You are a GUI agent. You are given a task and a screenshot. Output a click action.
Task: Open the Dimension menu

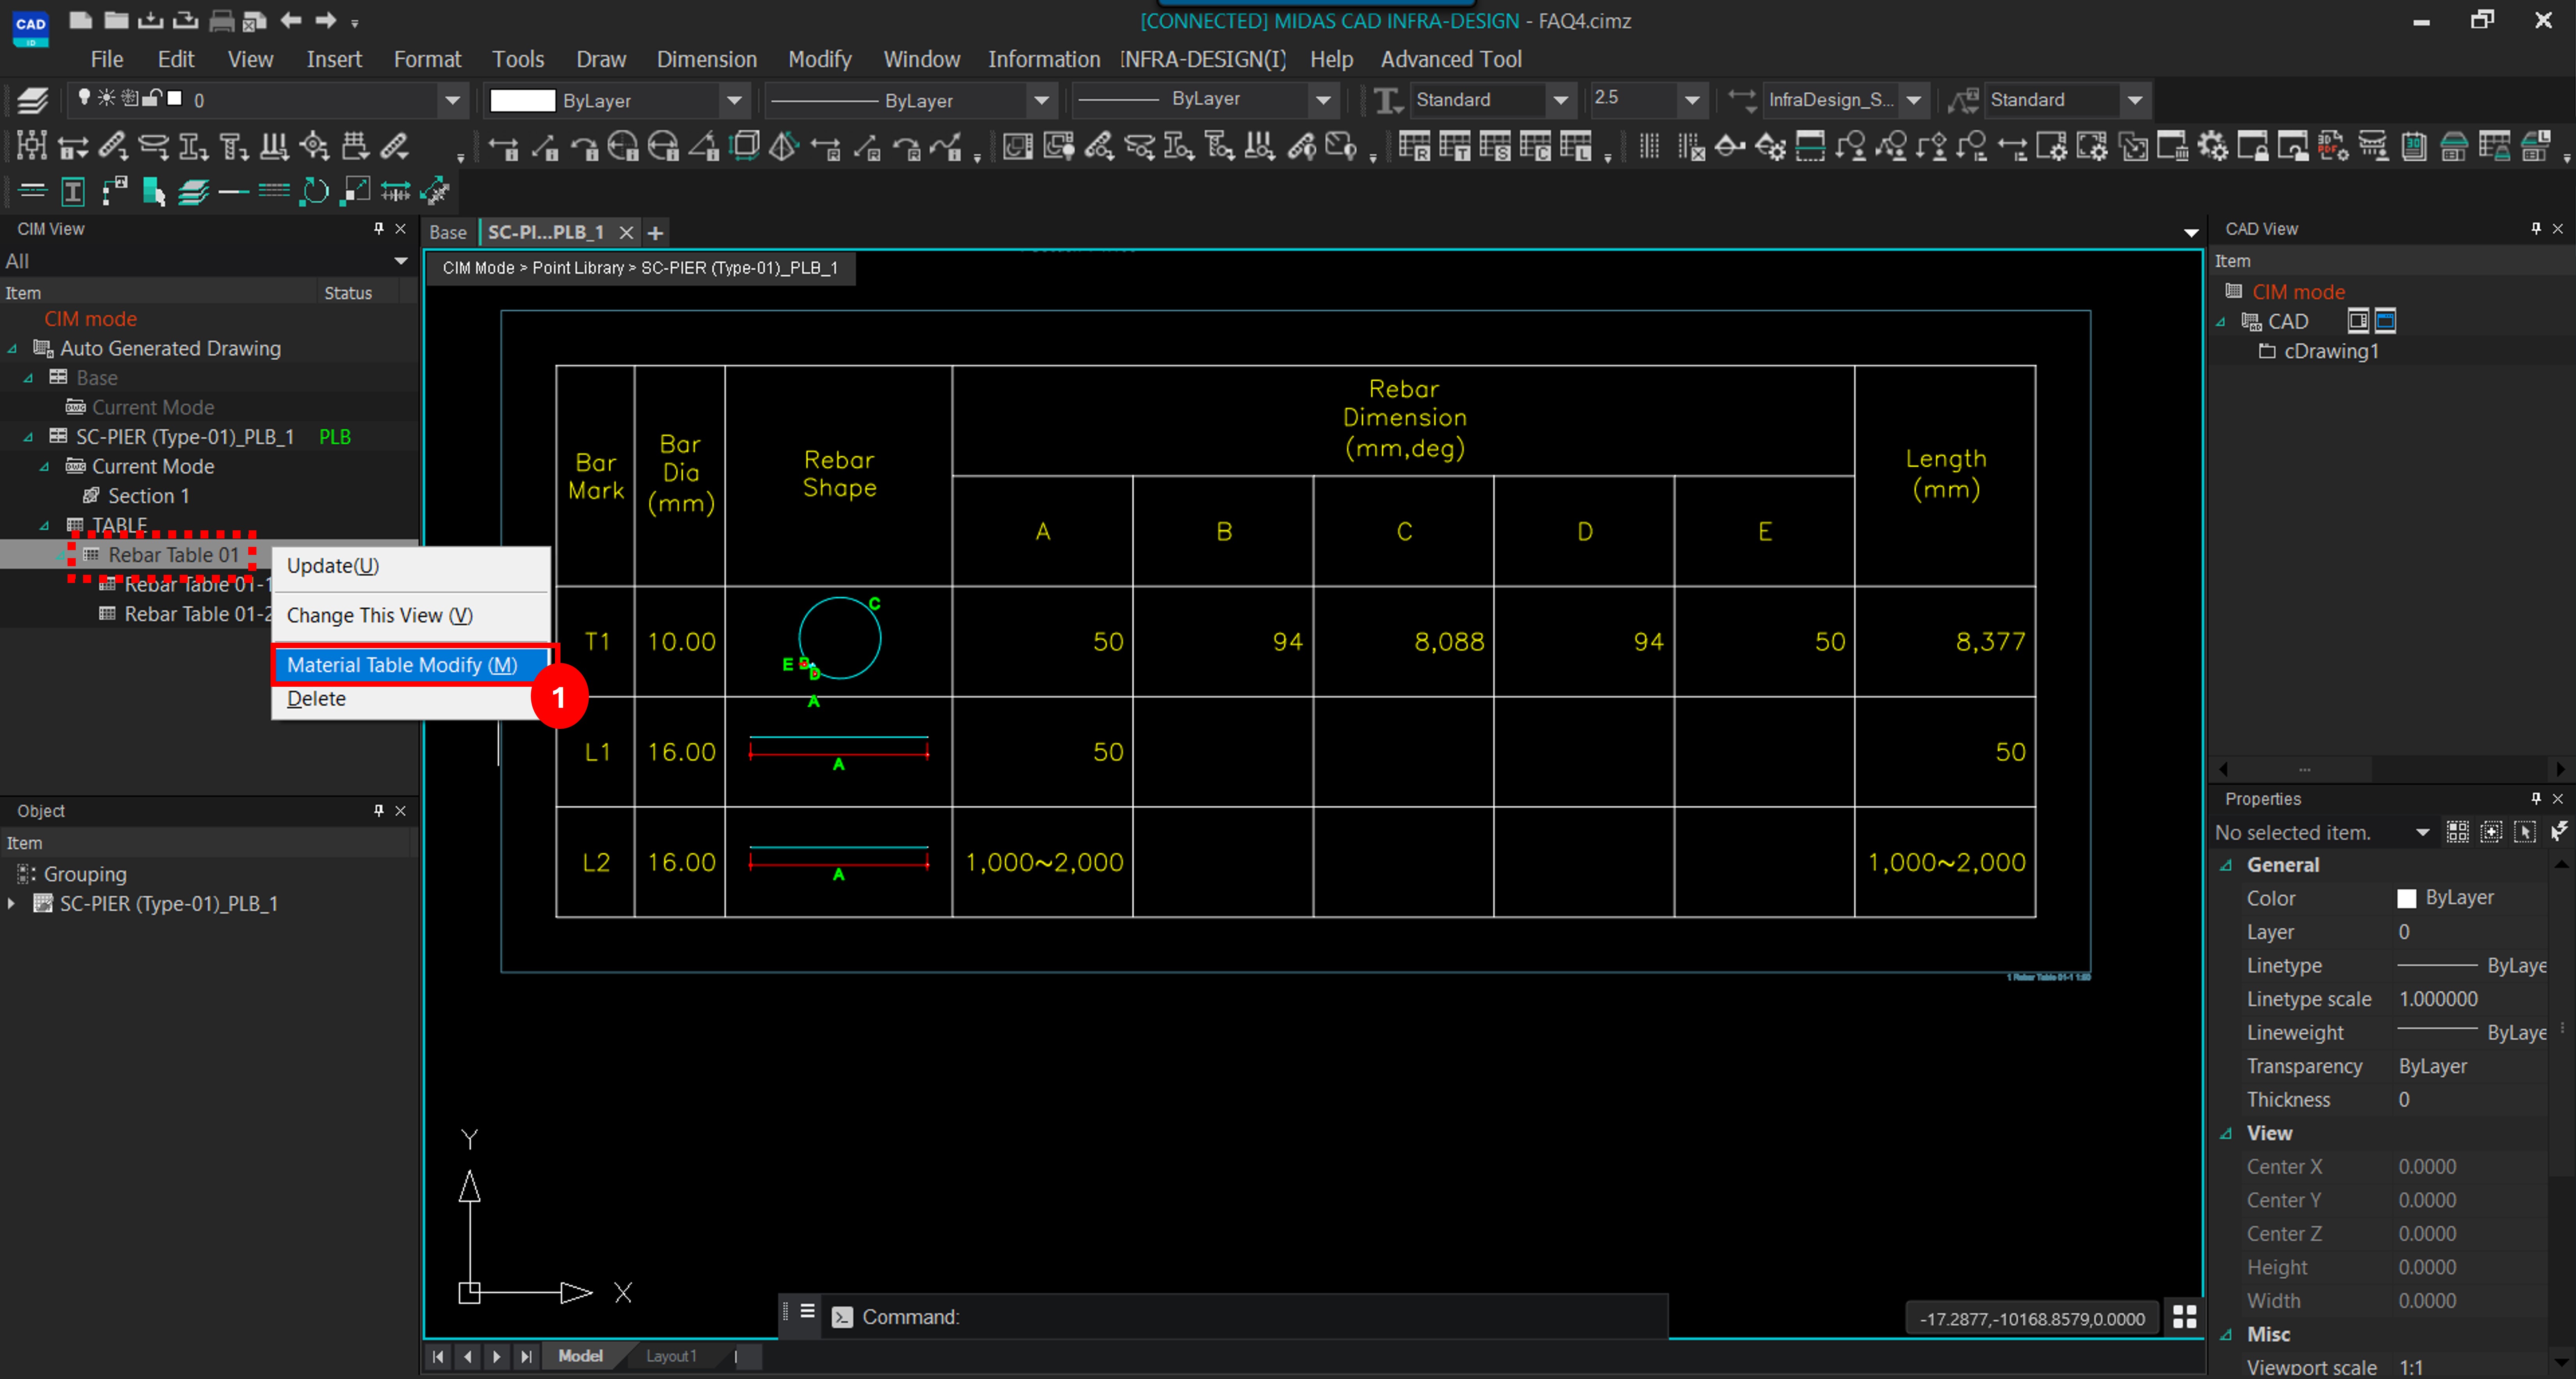click(707, 59)
